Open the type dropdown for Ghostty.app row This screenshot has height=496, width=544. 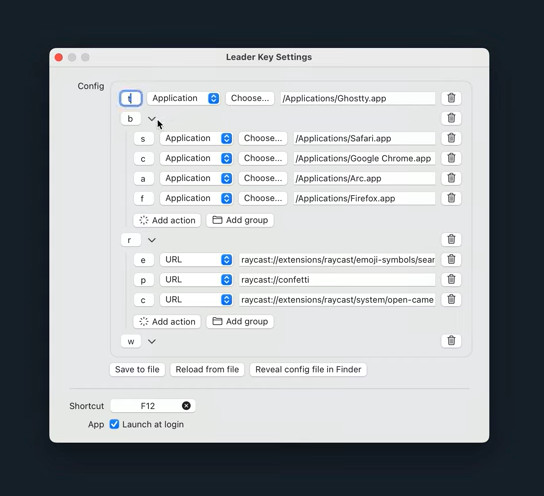183,98
